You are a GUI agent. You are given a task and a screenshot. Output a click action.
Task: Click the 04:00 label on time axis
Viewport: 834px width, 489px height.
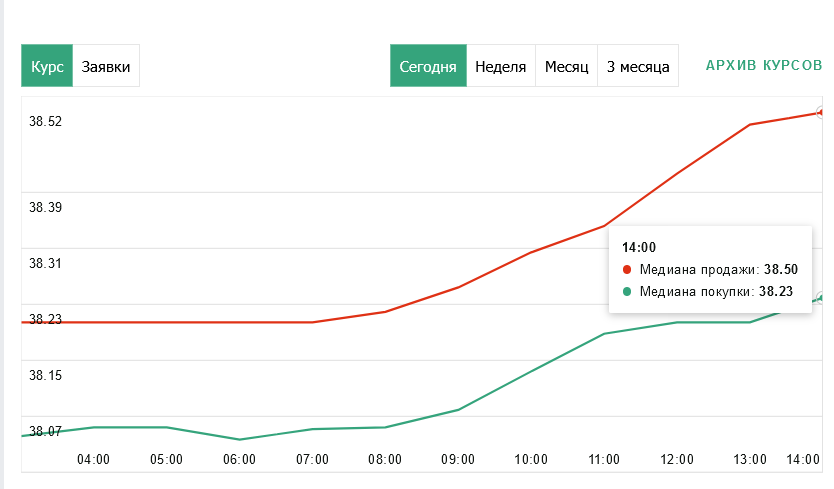[x=93, y=460]
